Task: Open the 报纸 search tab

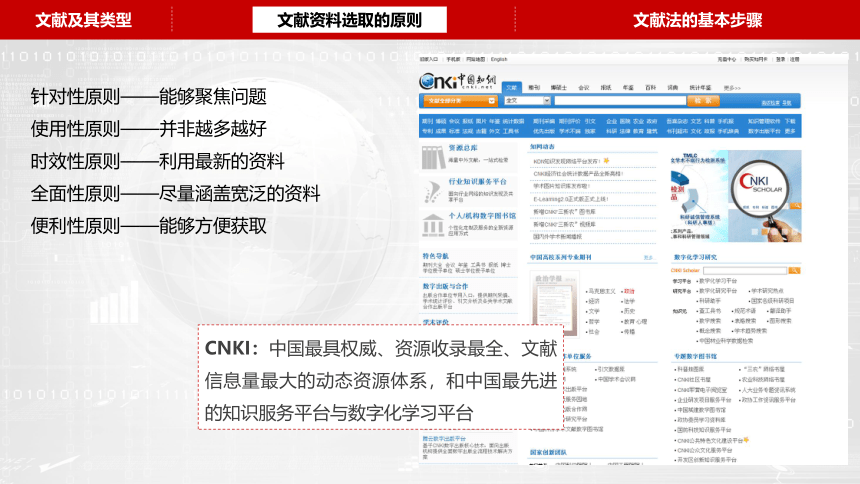Action: point(606,88)
